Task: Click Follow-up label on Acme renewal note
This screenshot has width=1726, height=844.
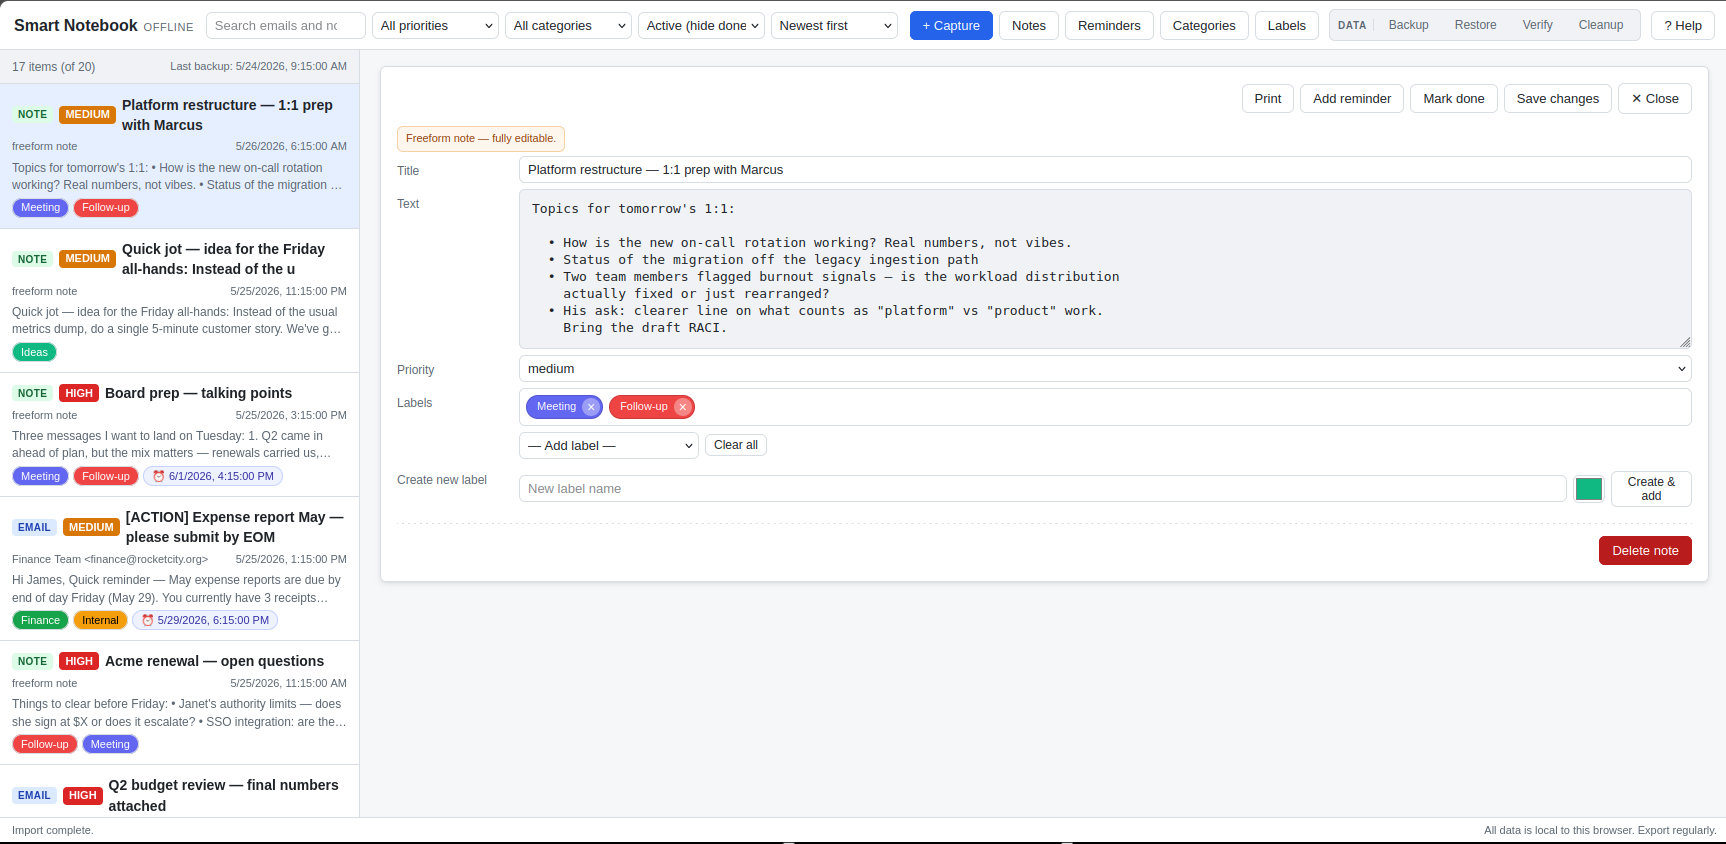Action: coord(45,744)
